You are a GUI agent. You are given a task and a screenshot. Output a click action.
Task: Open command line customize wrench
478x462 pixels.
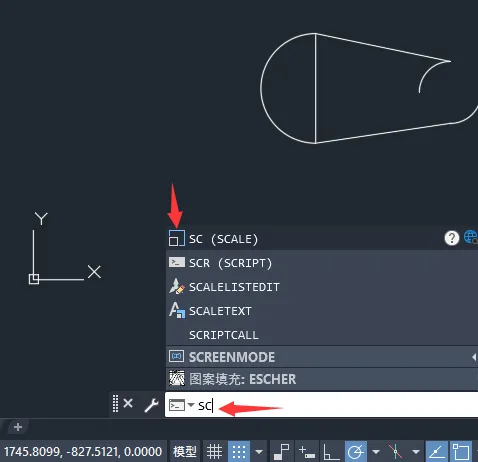click(151, 405)
